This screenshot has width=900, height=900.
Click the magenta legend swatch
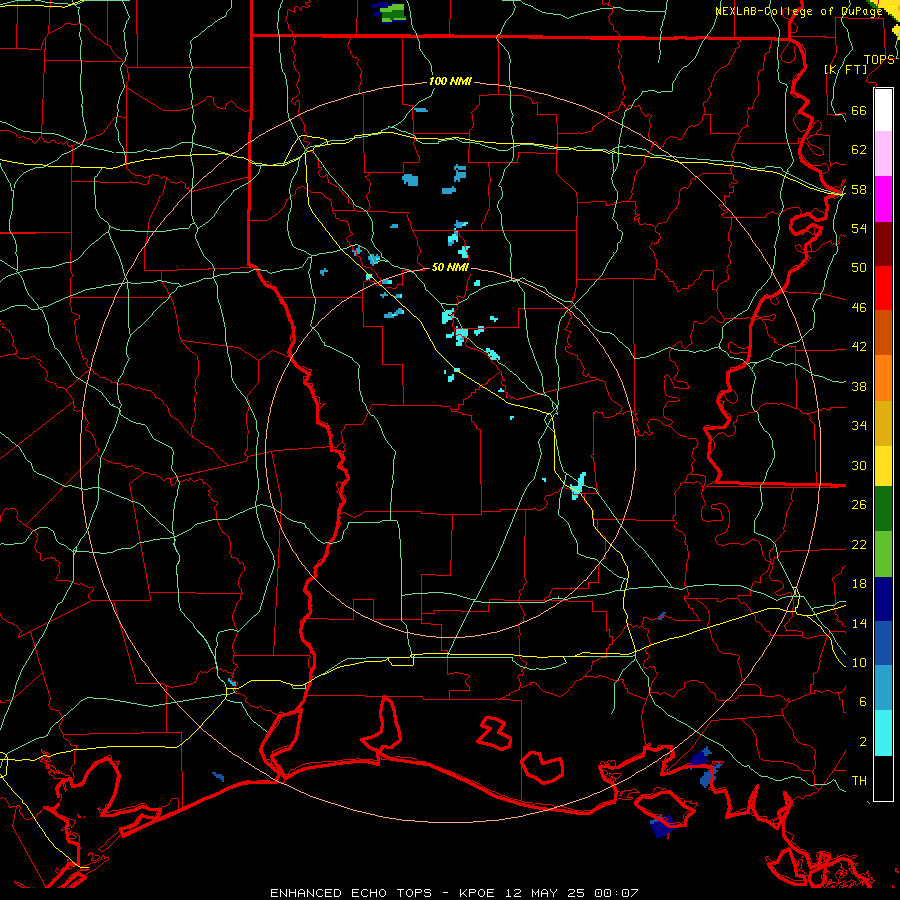[x=883, y=199]
